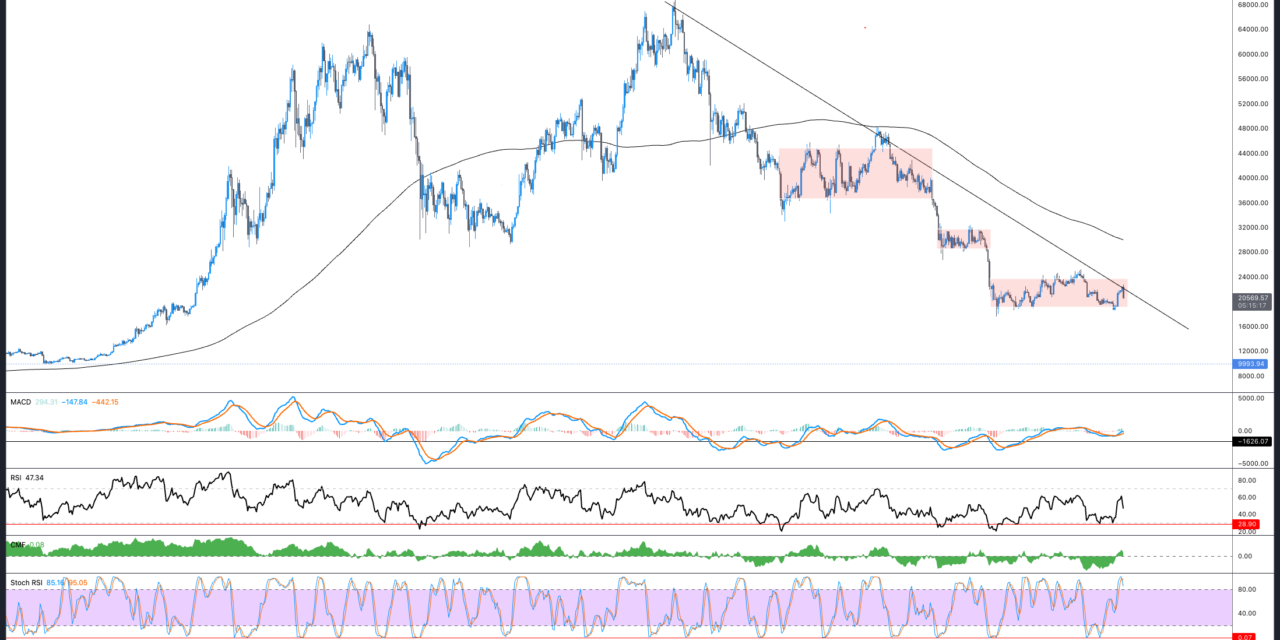Click the 16000.00 price axis label
The width and height of the screenshot is (1280, 640).
(1256, 327)
